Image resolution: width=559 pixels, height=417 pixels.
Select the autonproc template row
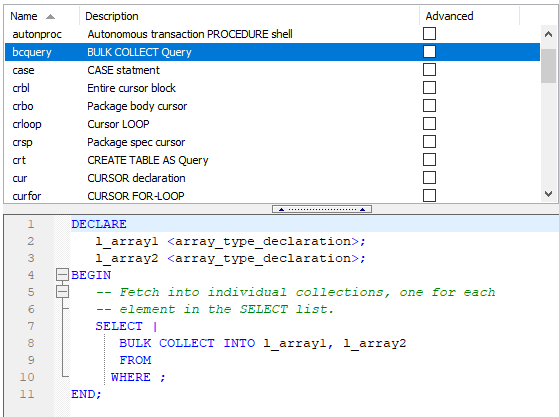tap(272, 34)
